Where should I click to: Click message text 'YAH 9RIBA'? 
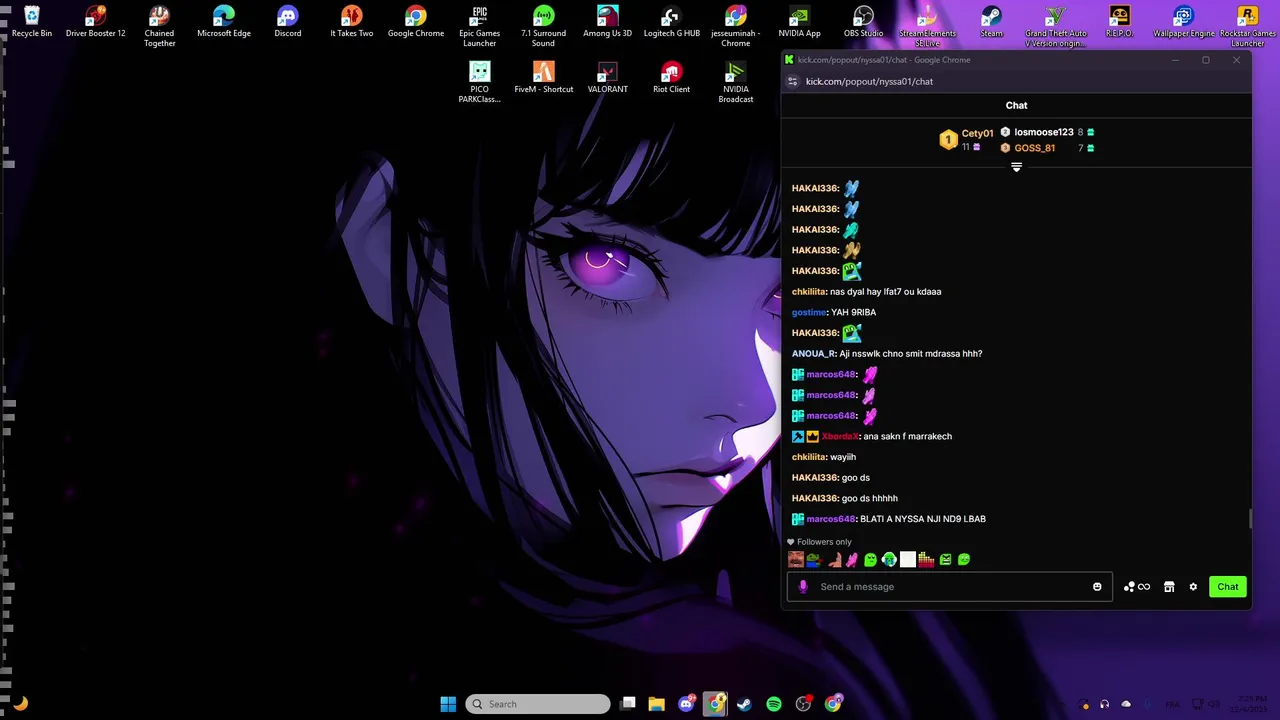[x=854, y=312]
